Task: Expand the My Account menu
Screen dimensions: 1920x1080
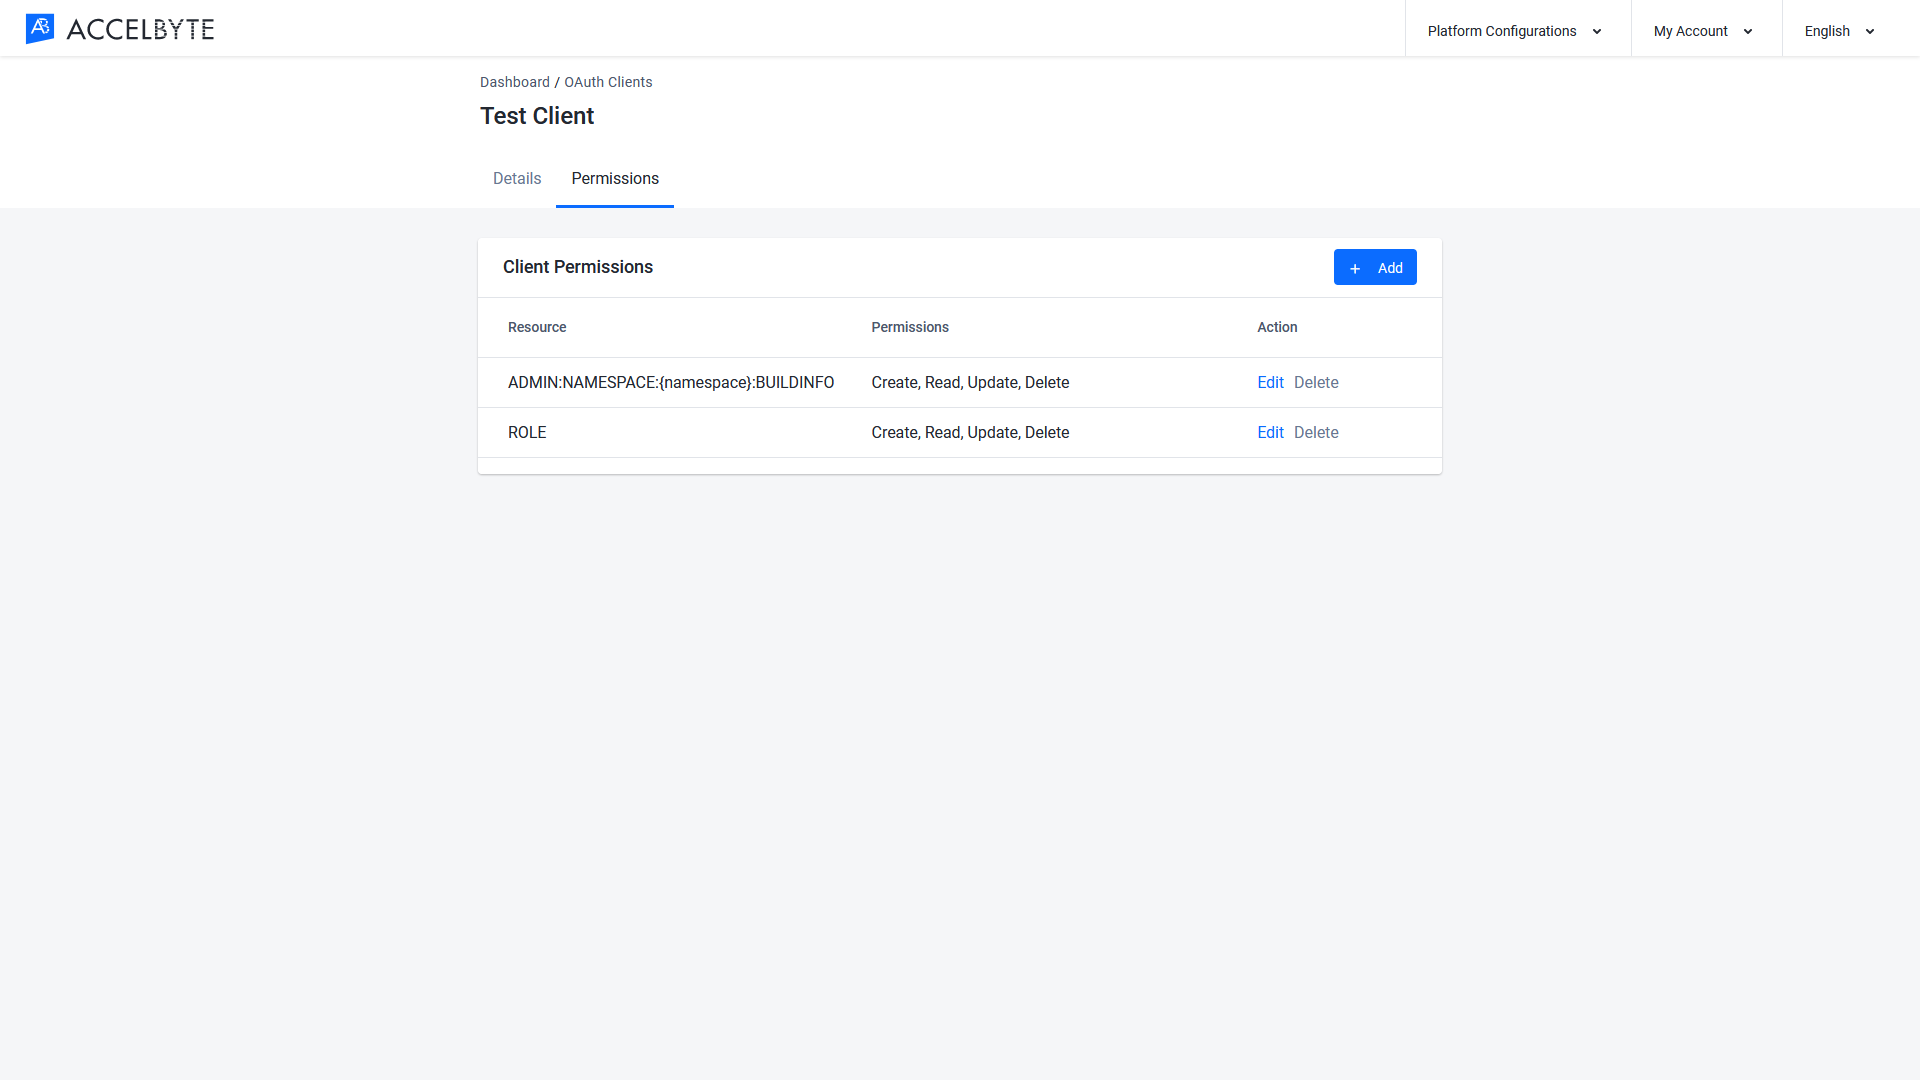Action: pyautogui.click(x=1704, y=31)
